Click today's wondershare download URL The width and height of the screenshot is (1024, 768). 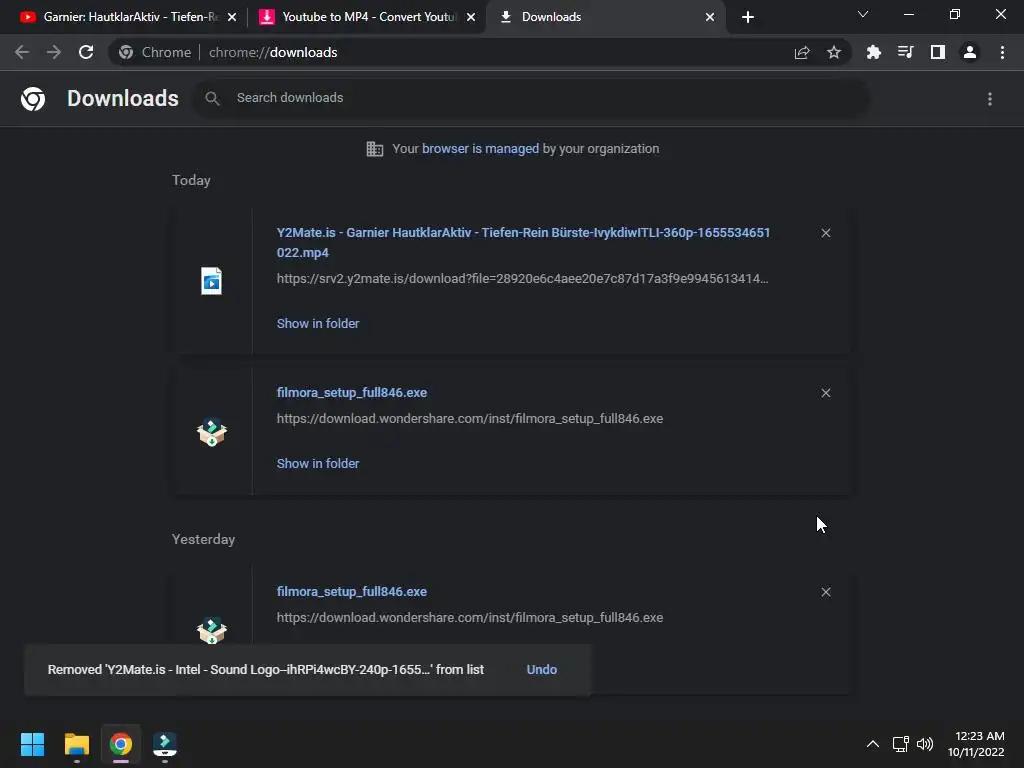pos(470,419)
